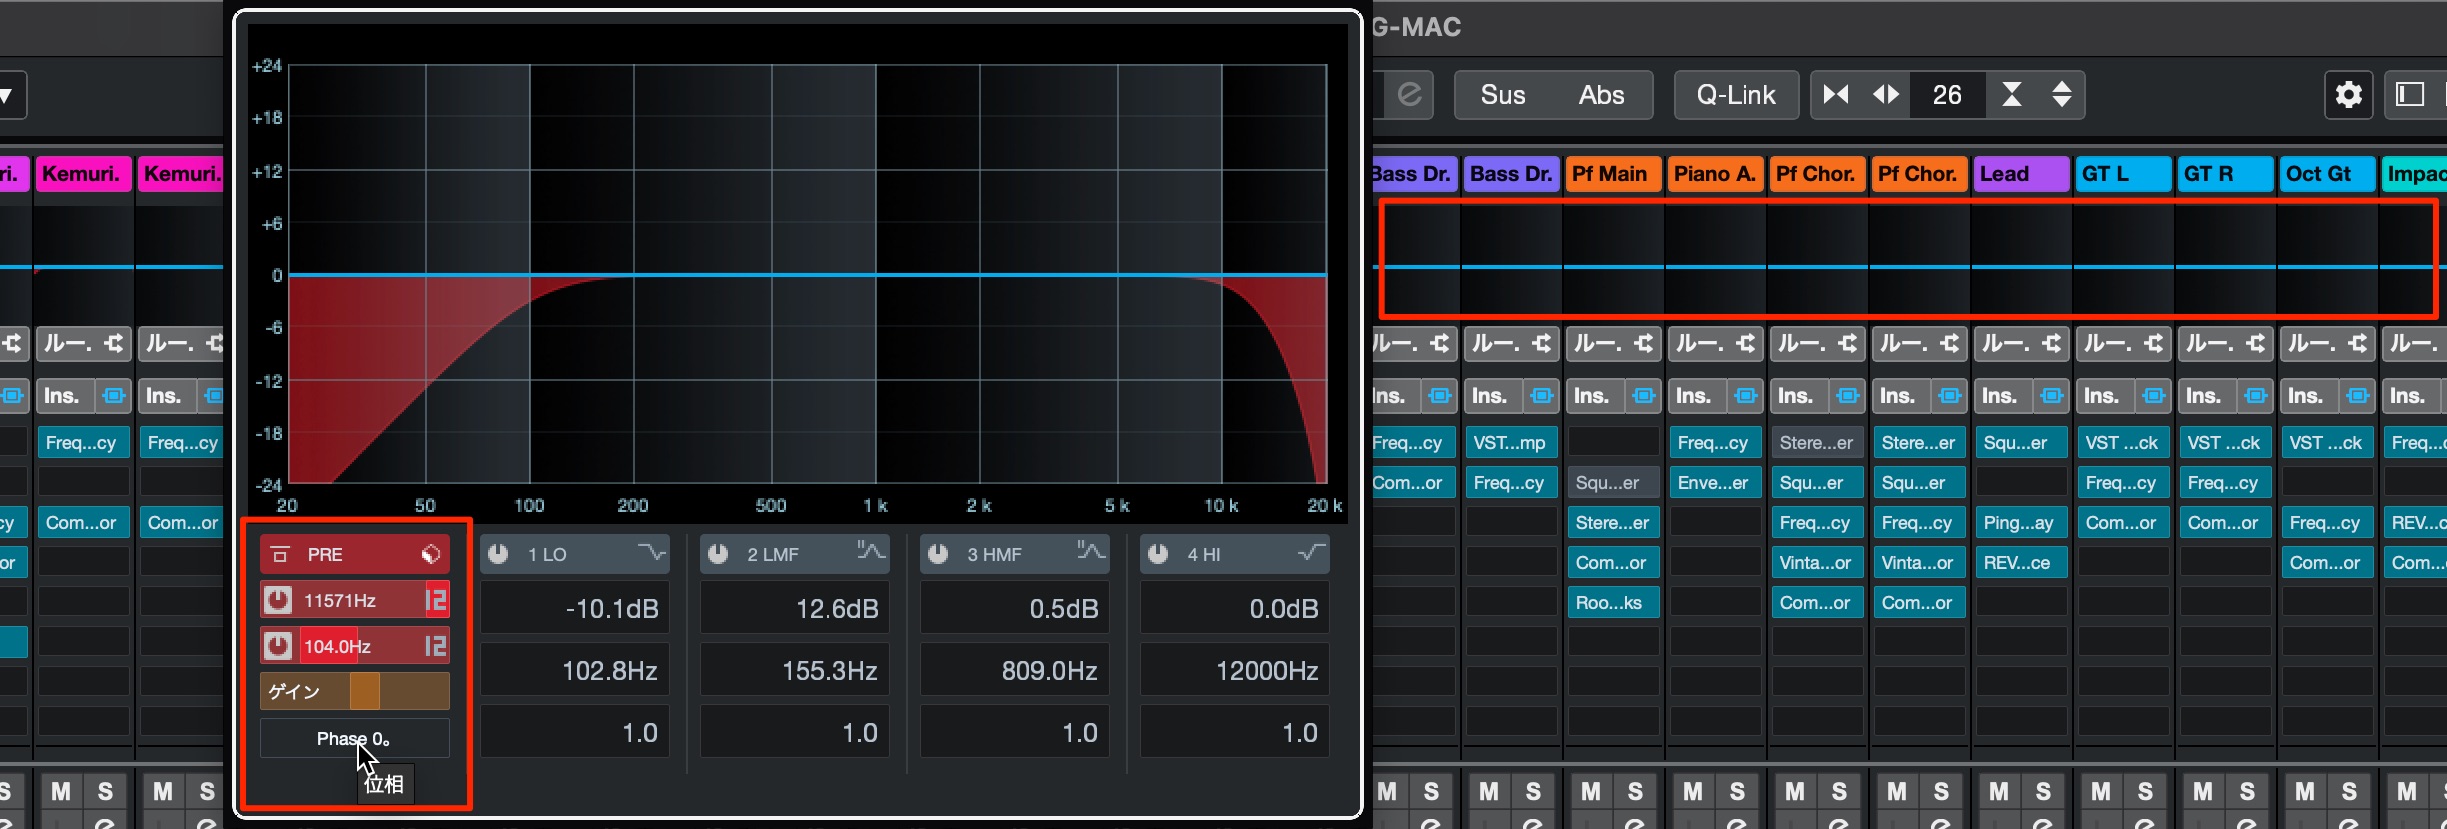The width and height of the screenshot is (2447, 829).
Task: Open the MixConsole settings gear
Action: click(2348, 95)
